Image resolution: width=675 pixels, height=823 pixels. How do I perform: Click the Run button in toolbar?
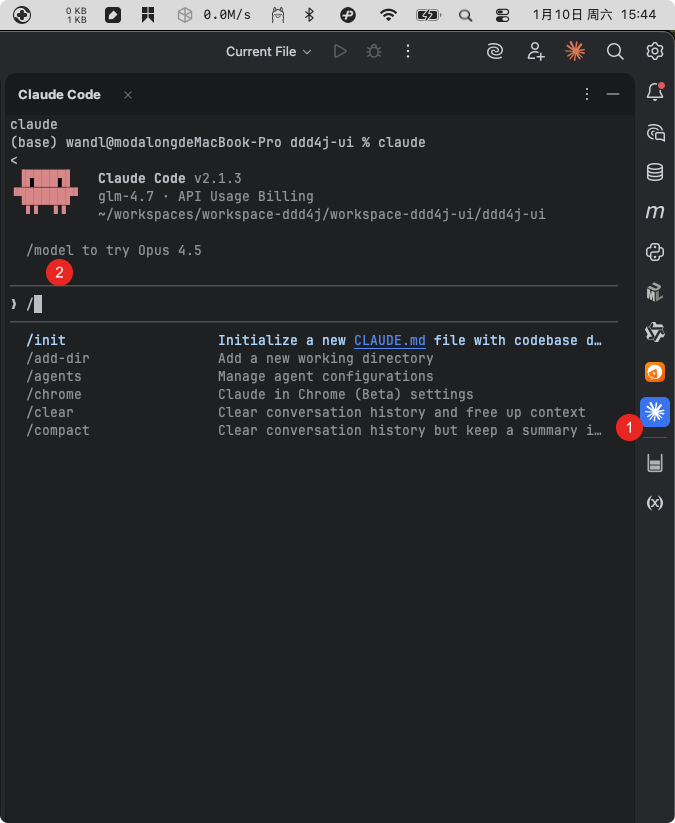coord(340,51)
